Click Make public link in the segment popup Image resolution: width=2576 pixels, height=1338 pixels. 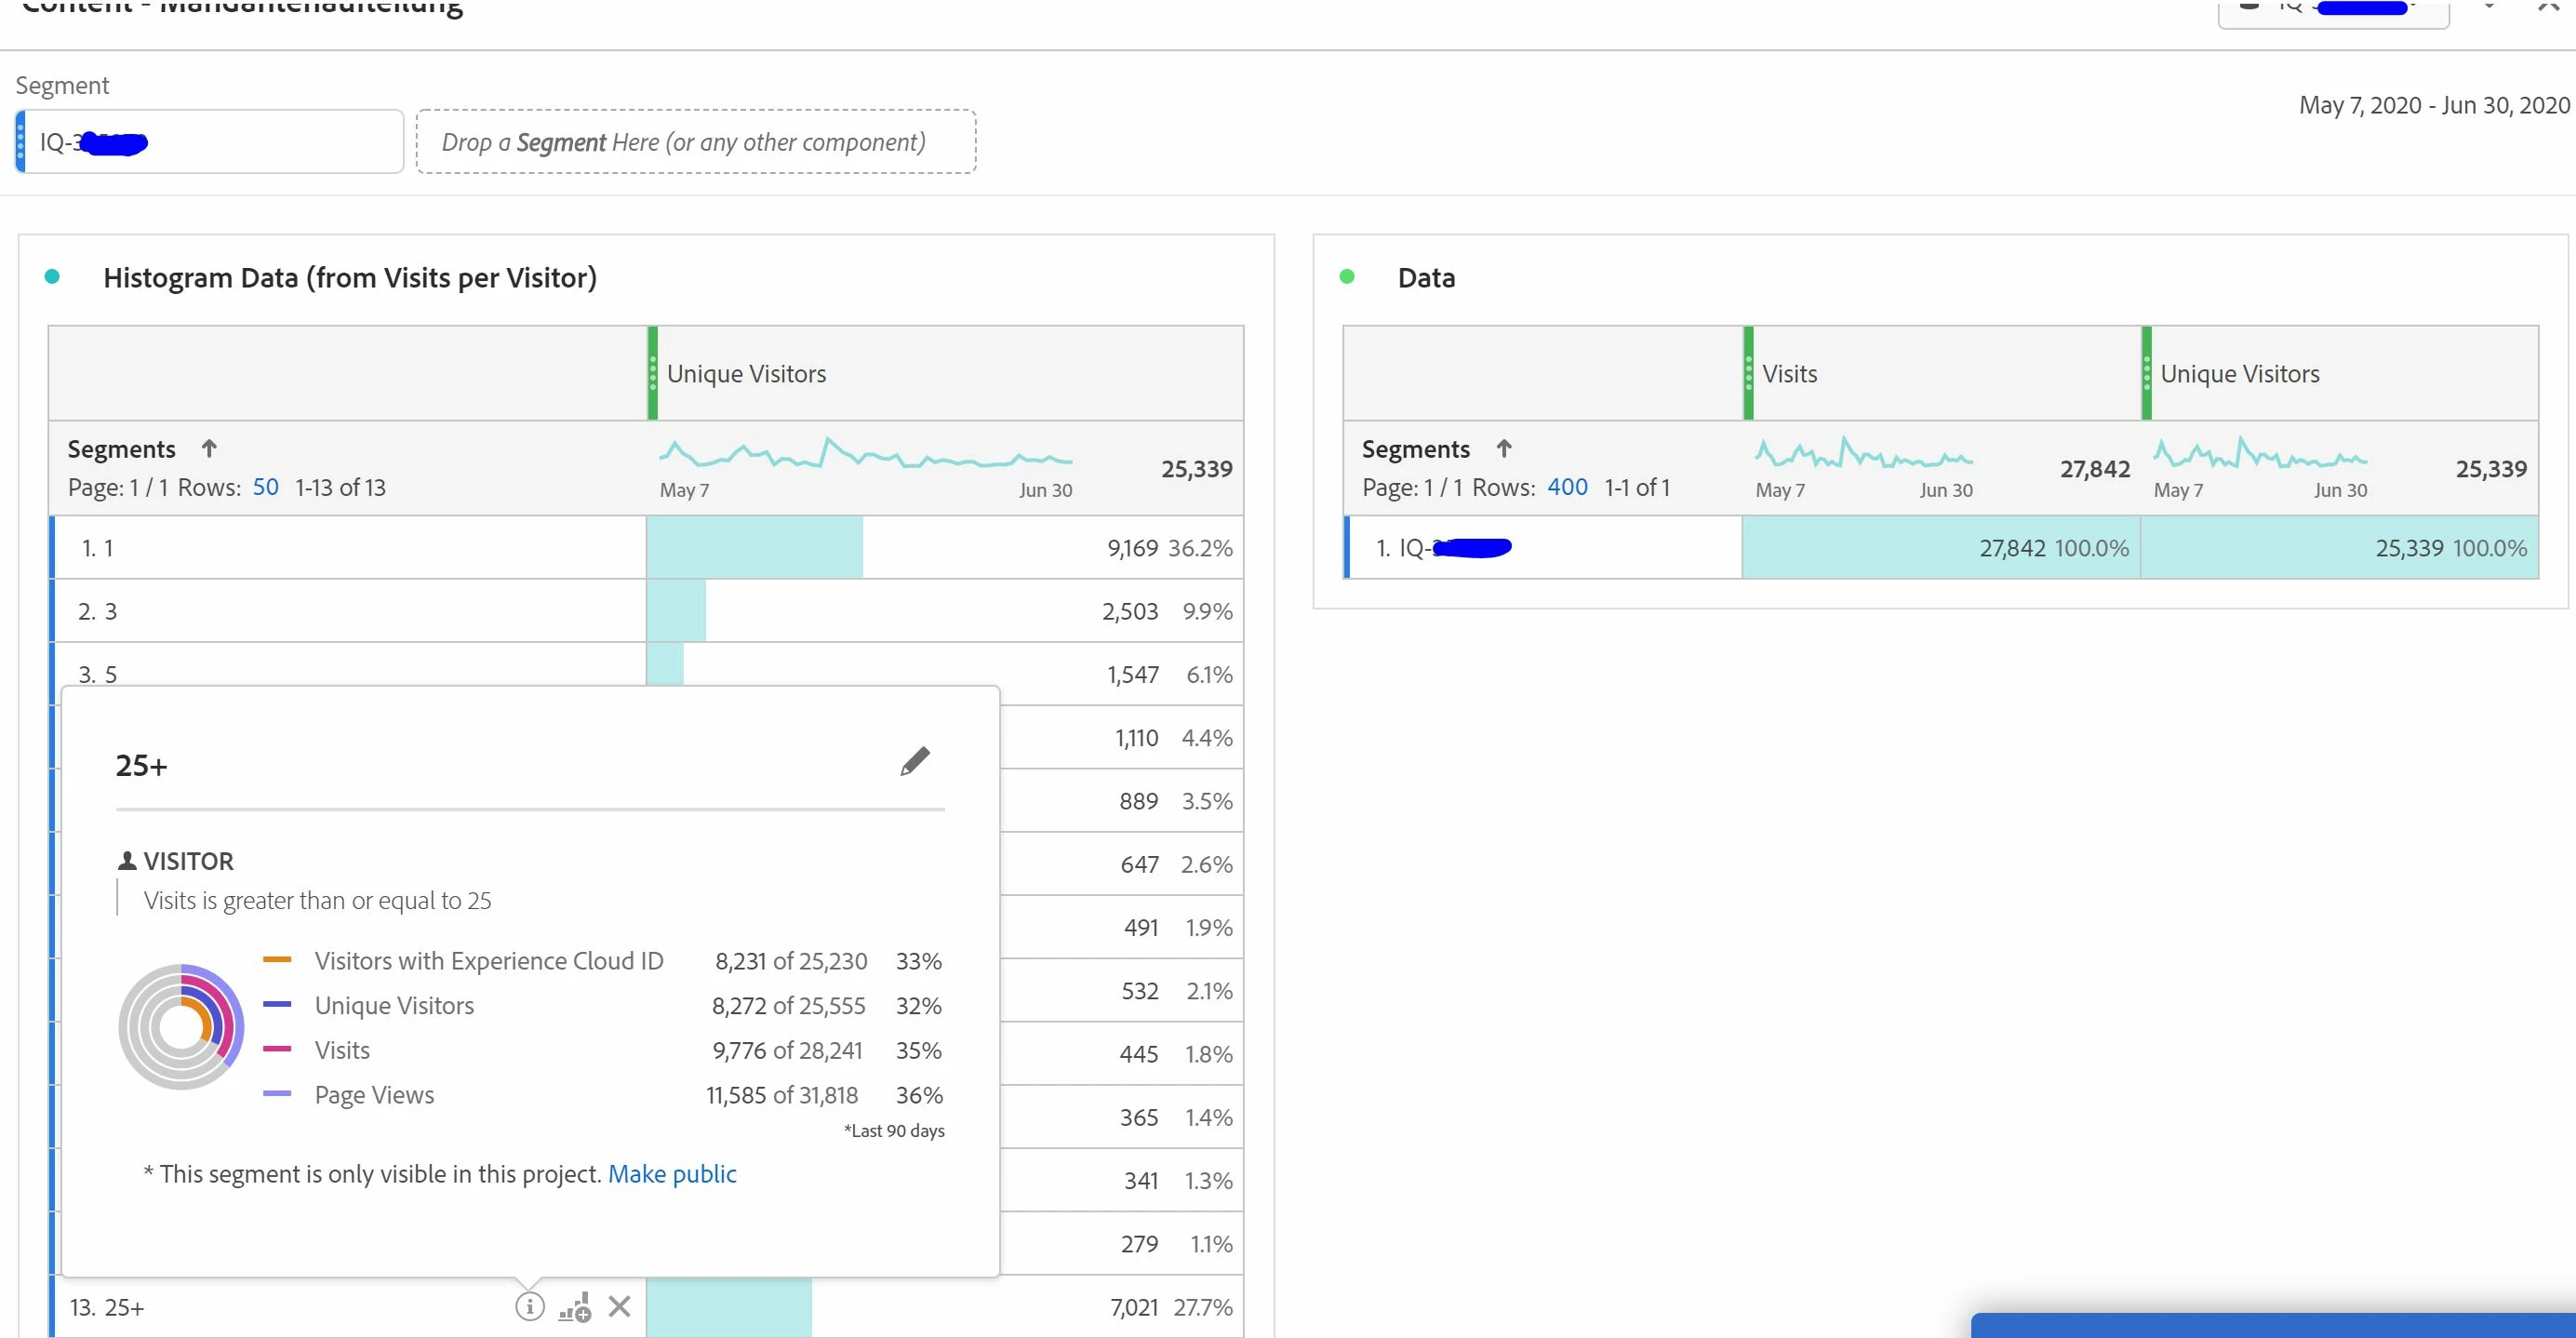click(672, 1173)
